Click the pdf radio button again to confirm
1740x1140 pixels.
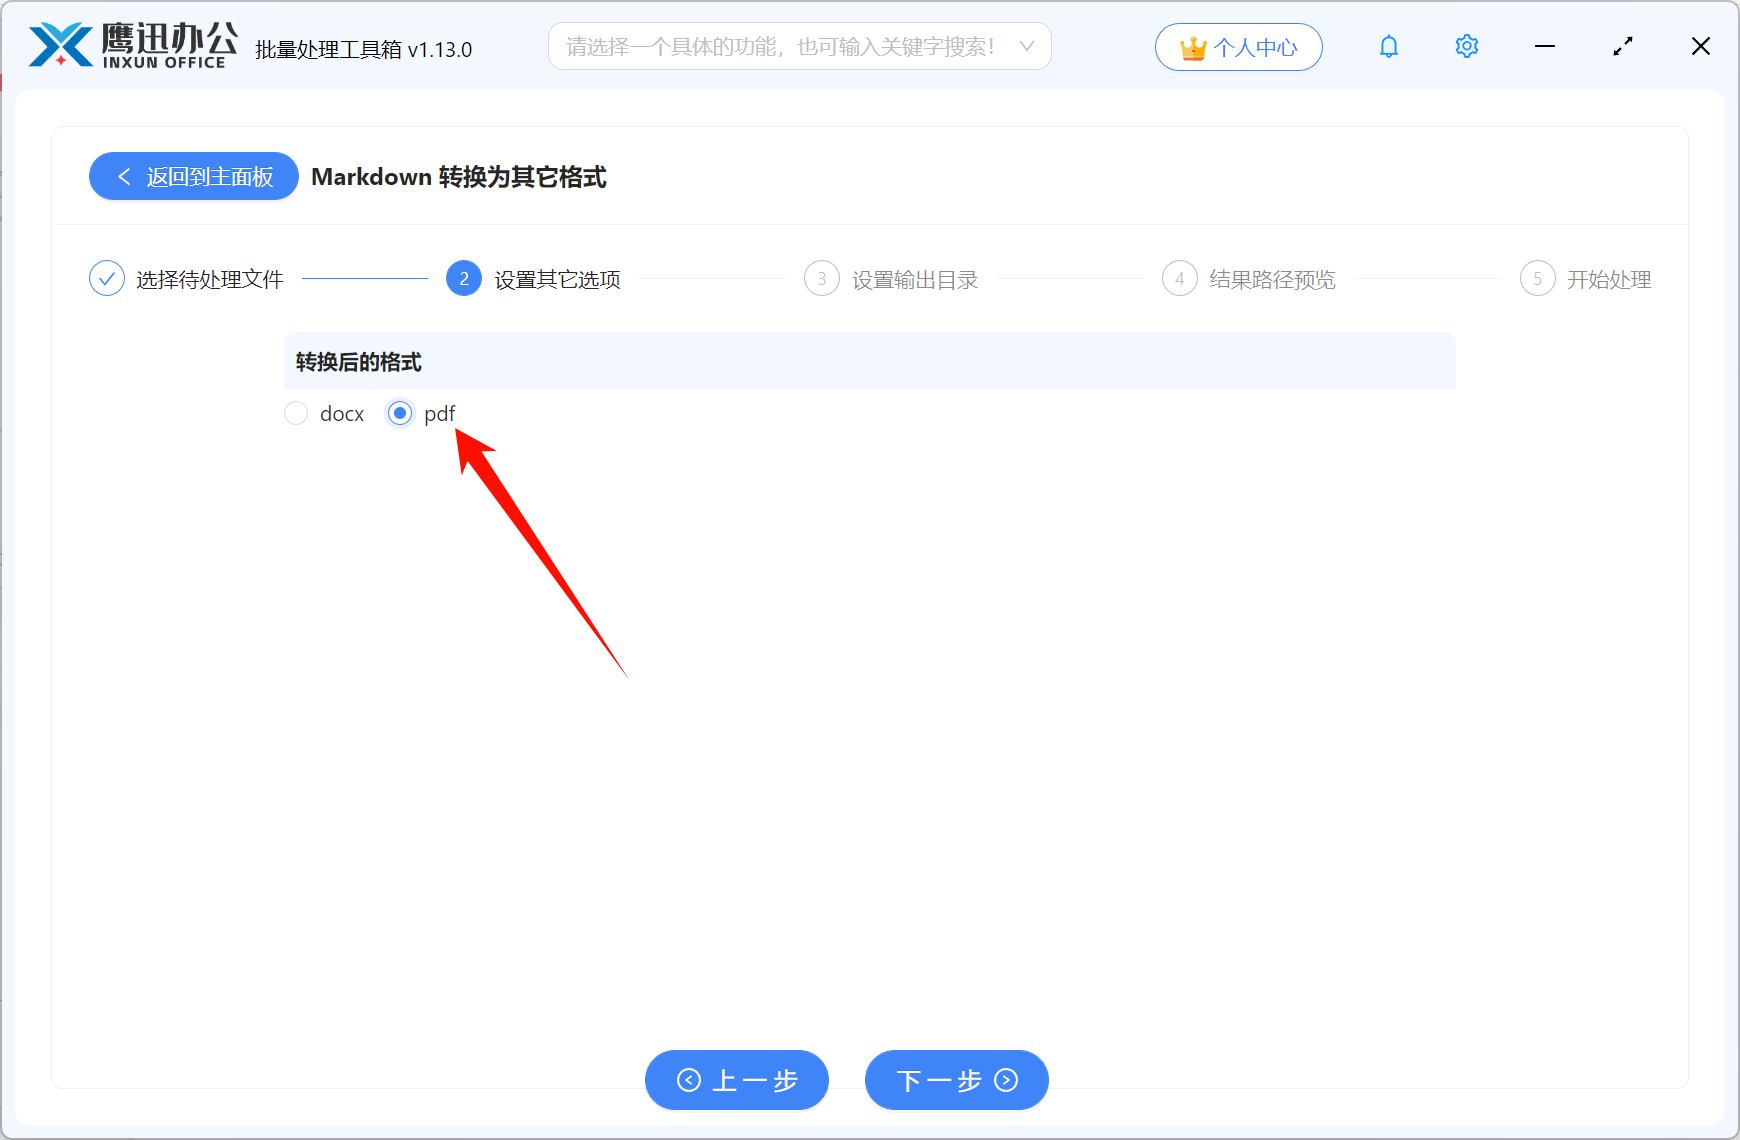click(400, 413)
